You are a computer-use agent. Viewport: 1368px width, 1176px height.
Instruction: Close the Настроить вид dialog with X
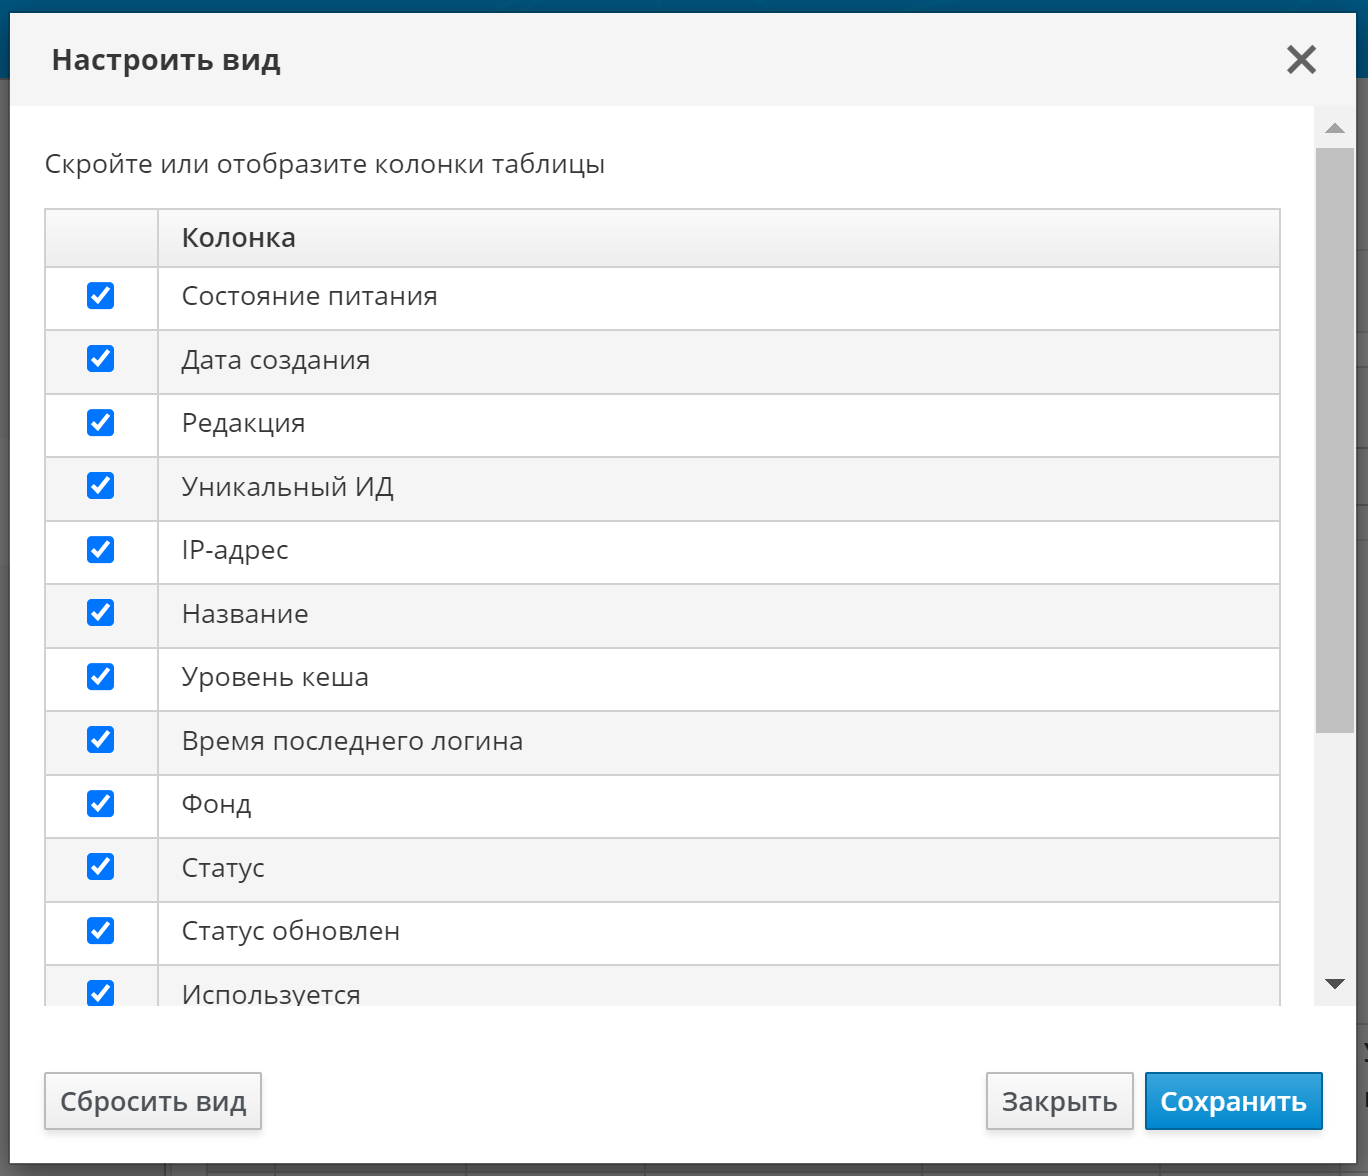(1301, 60)
